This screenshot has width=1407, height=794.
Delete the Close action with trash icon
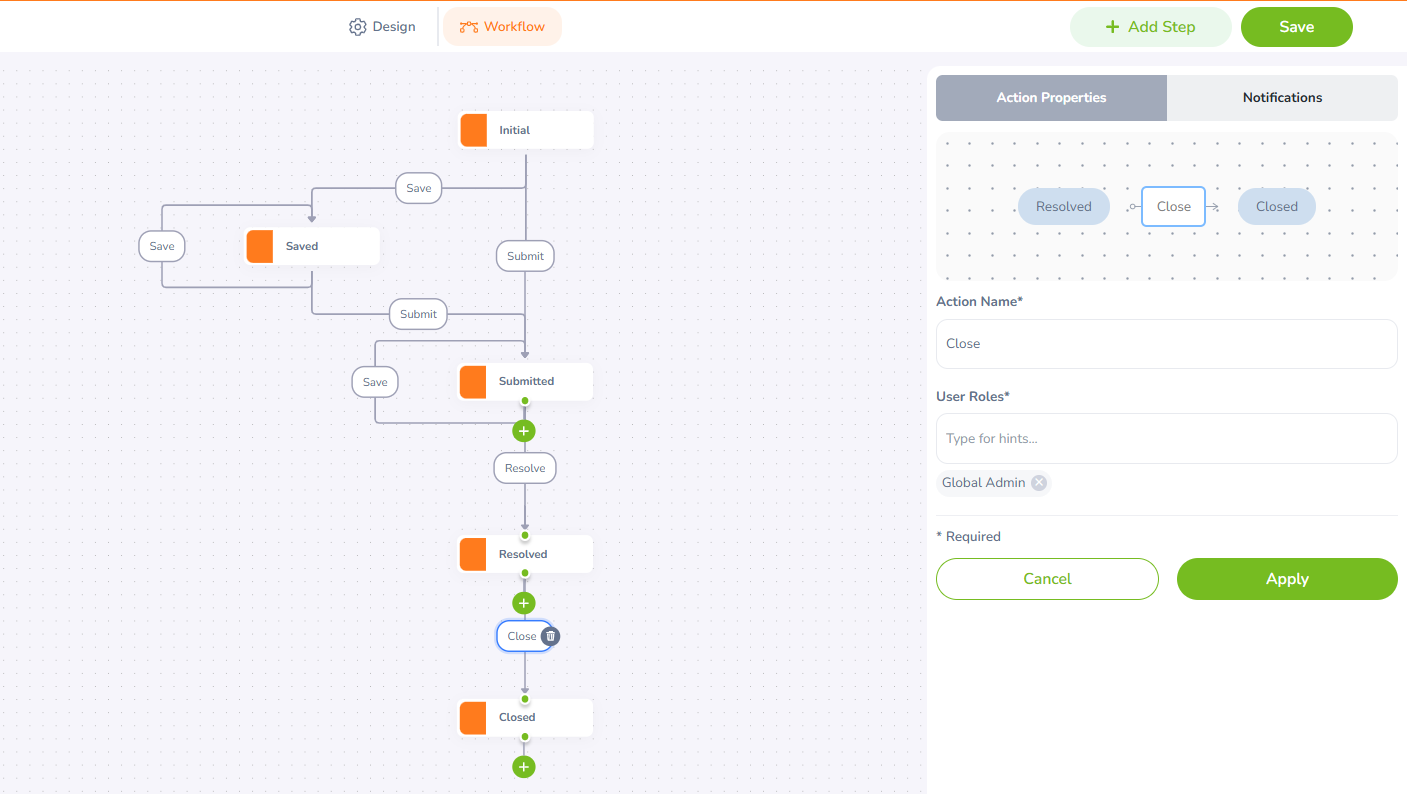tap(550, 636)
